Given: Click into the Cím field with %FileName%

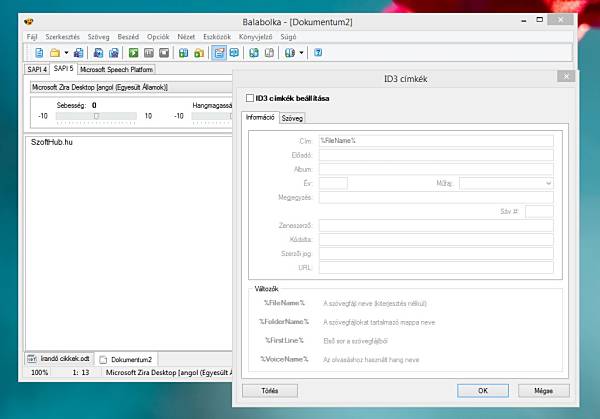Looking at the screenshot, I should 436,141.
